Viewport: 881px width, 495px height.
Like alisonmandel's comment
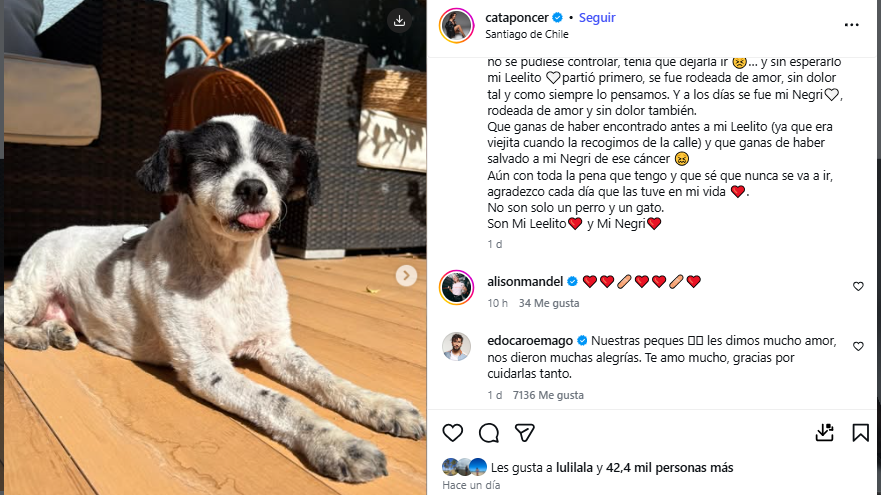(858, 287)
